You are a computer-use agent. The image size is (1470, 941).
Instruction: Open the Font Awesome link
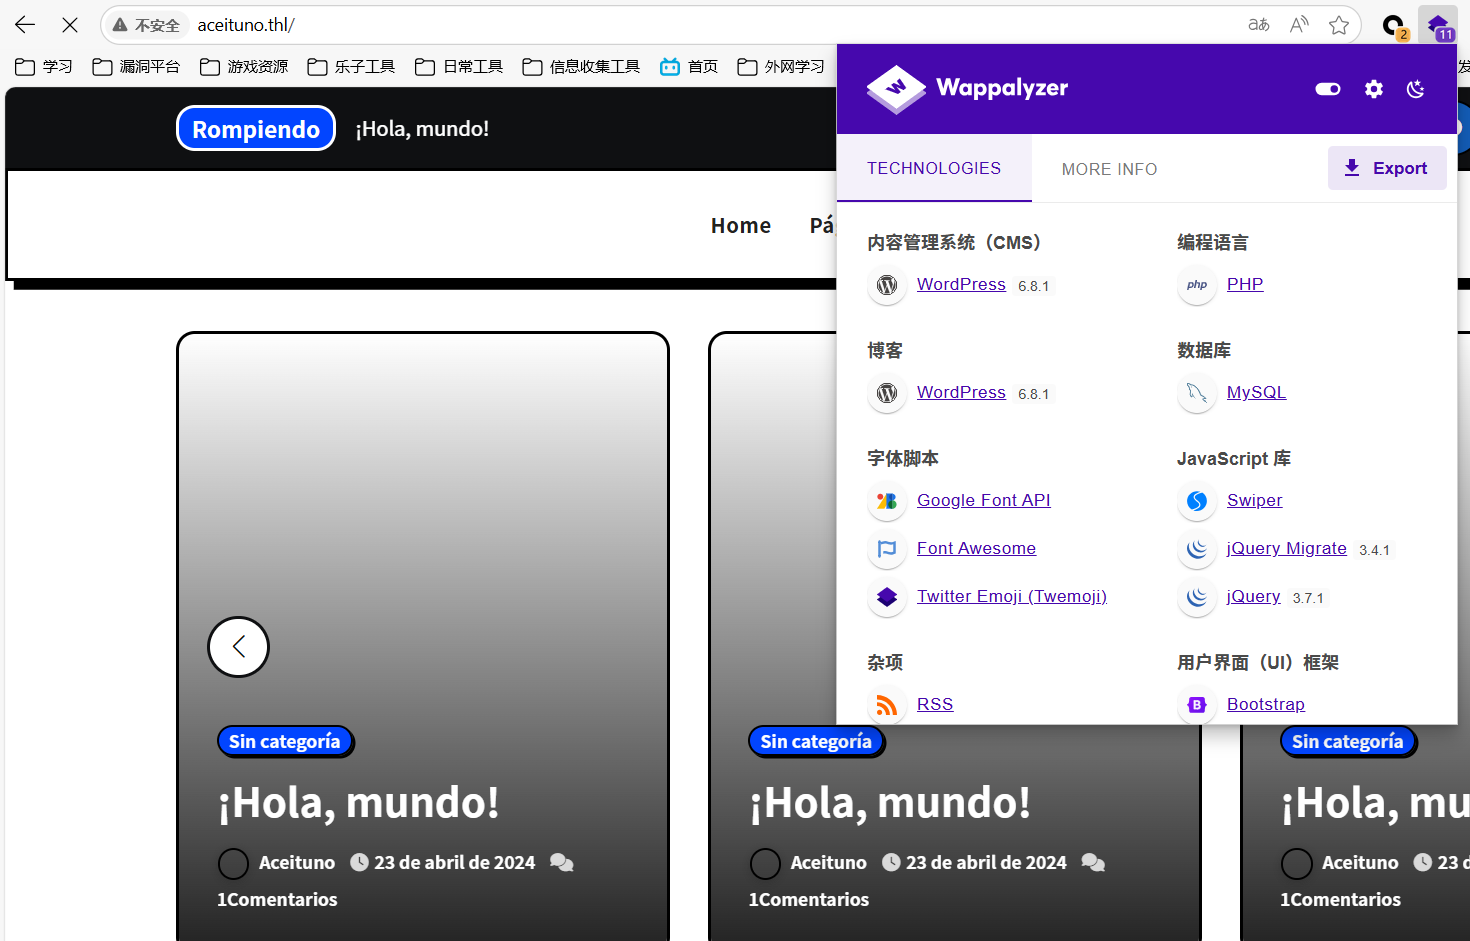pyautogui.click(x=976, y=548)
